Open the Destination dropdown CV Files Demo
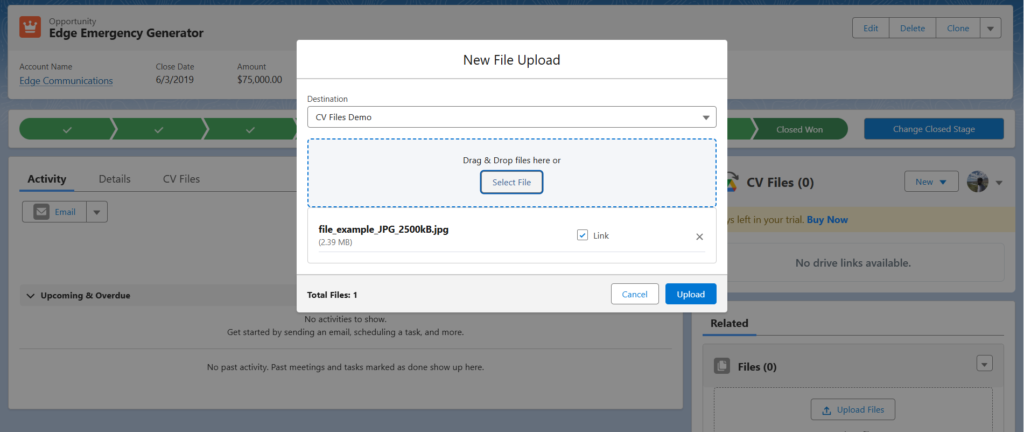Viewport: 1024px width, 432px height. click(511, 117)
